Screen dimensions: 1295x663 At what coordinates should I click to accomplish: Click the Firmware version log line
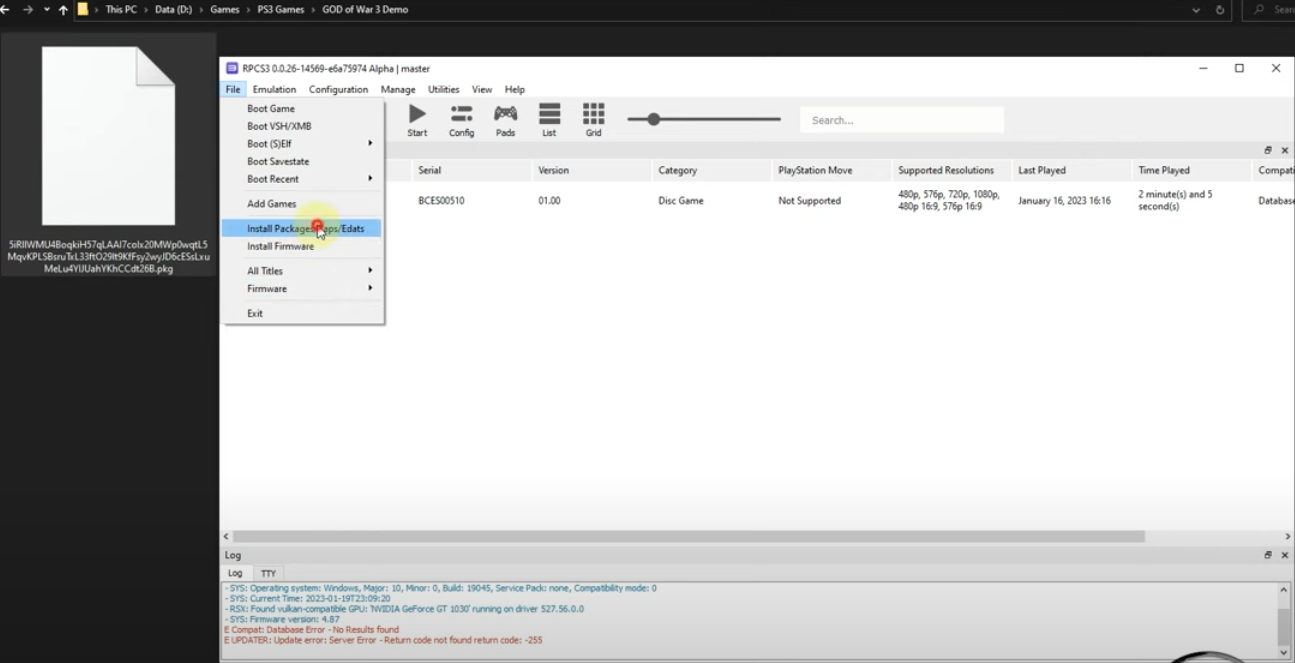click(282, 619)
